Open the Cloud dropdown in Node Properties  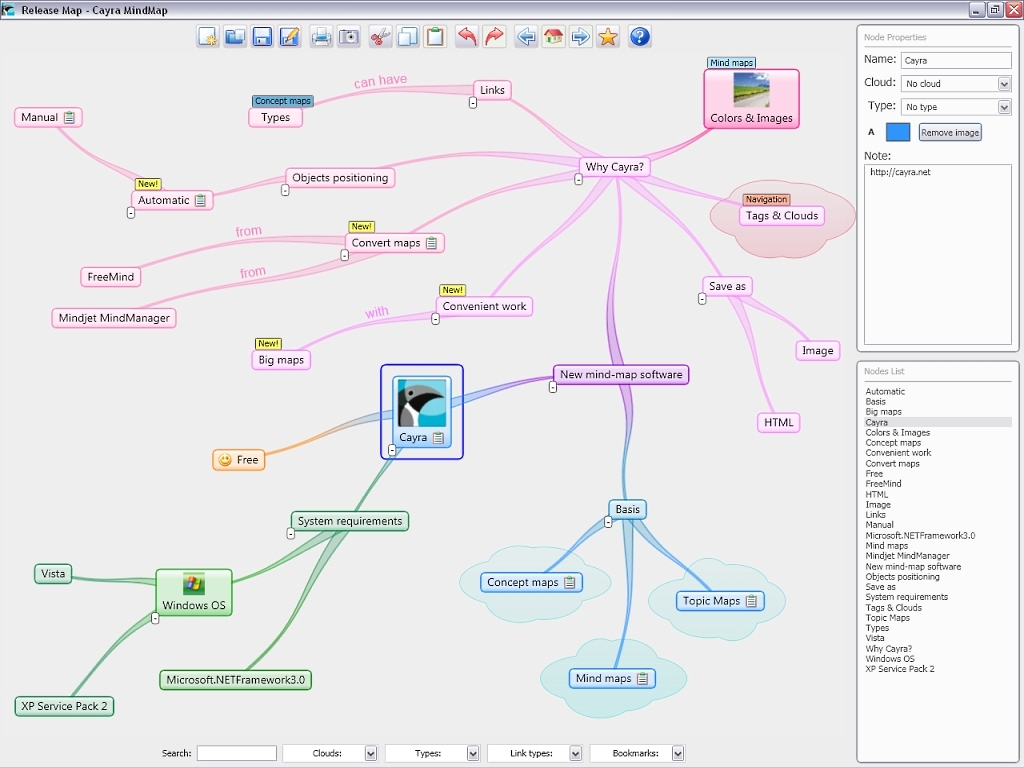pos(1004,84)
